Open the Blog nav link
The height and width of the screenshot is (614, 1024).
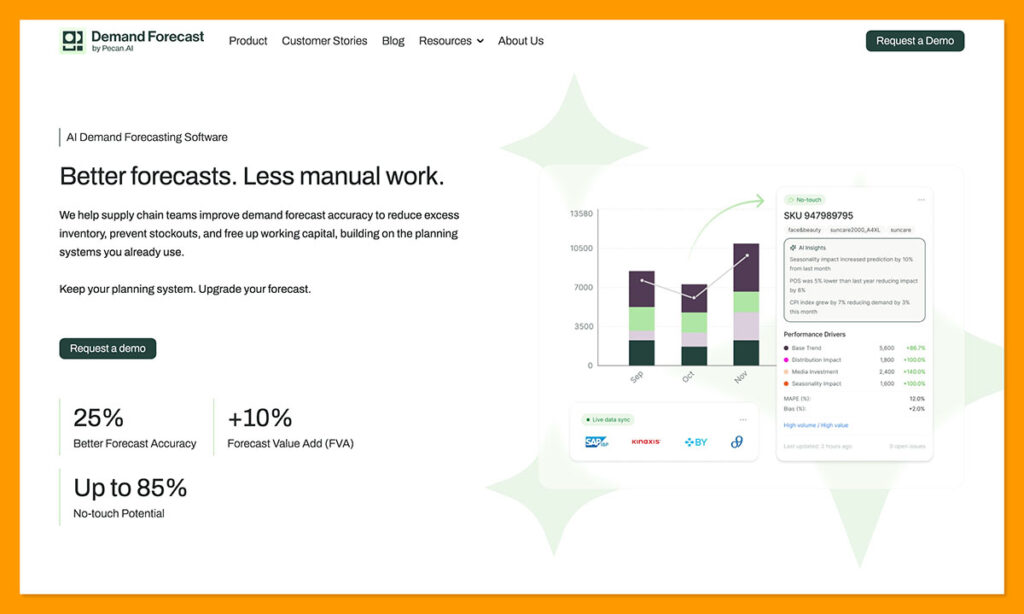click(x=393, y=41)
